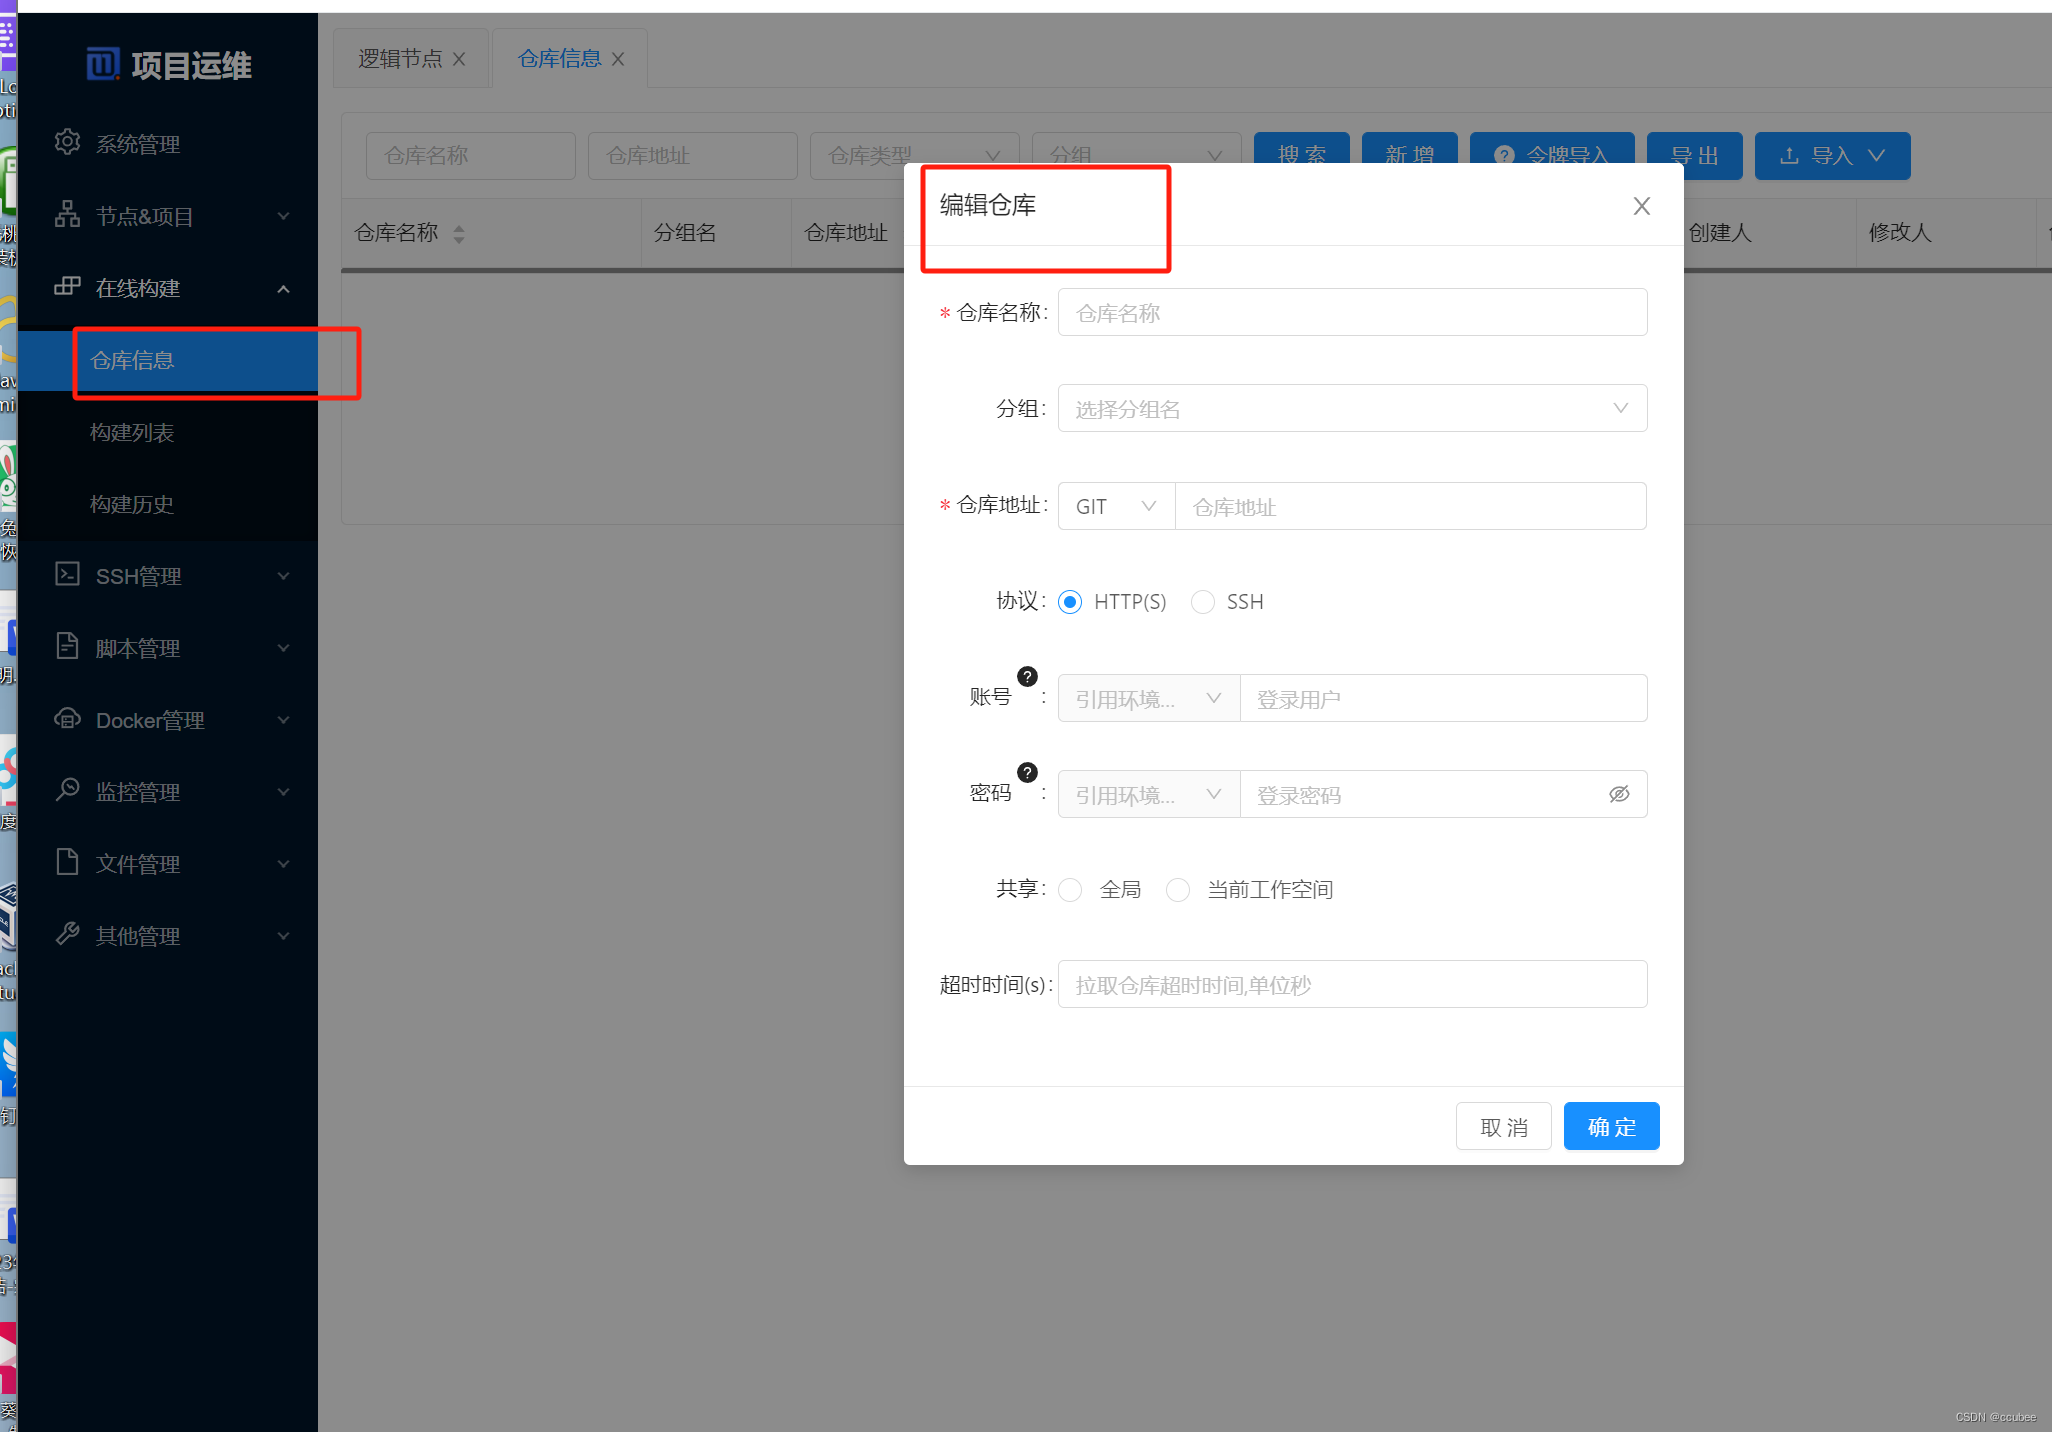Toggle password visibility eye icon
Image resolution: width=2052 pixels, height=1432 pixels.
[x=1619, y=794]
